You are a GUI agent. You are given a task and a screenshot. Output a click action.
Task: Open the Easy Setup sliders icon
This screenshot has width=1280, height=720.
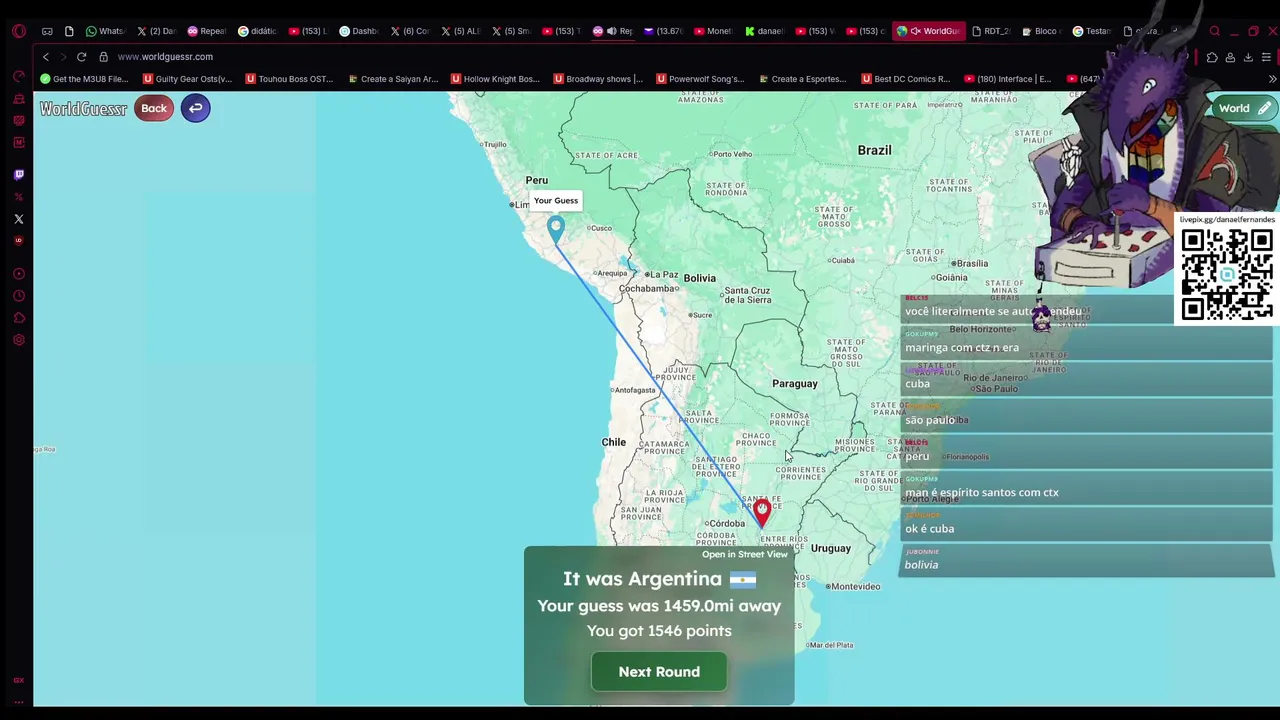click(1266, 57)
